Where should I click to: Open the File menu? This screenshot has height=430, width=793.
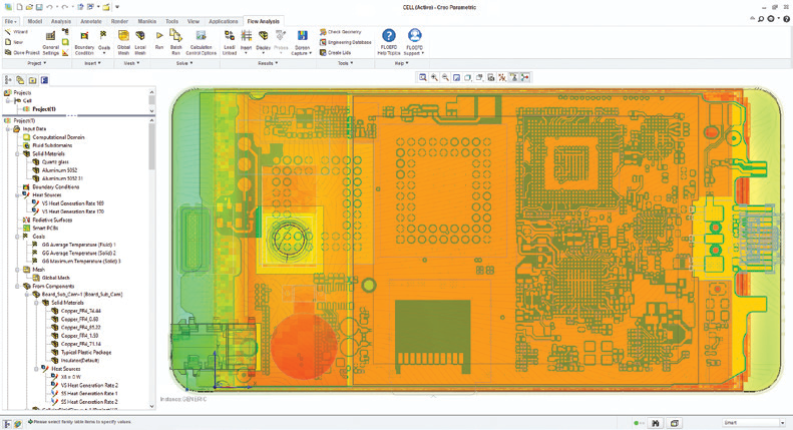pyautogui.click(x=10, y=20)
